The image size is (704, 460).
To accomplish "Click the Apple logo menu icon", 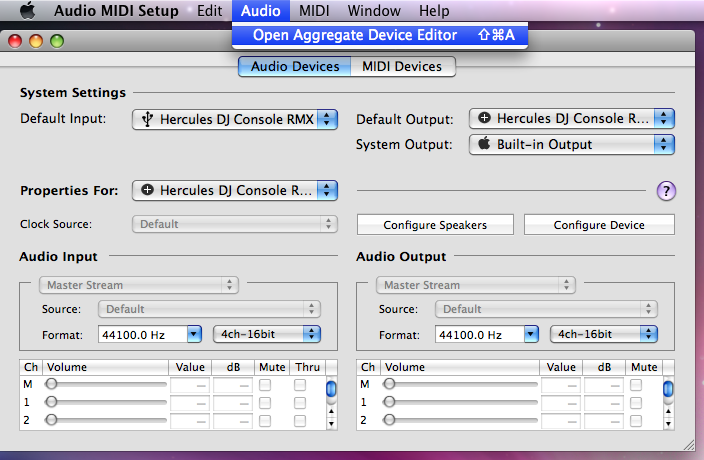I will coord(27,11).
